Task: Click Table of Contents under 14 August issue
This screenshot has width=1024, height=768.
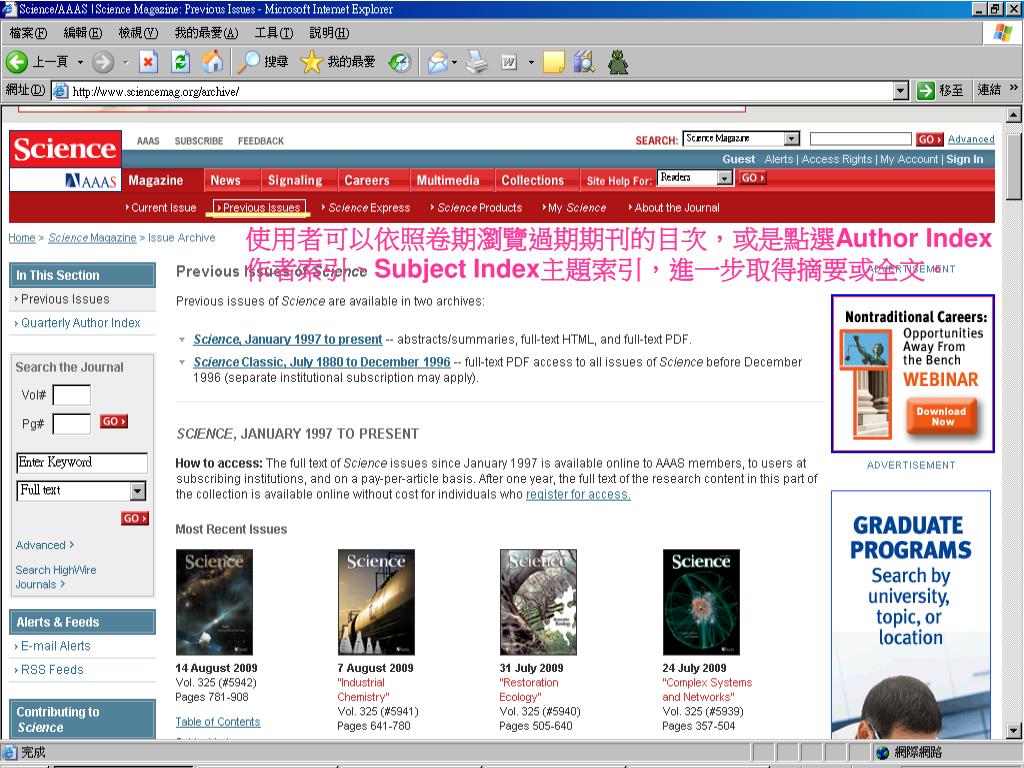Action: click(x=217, y=722)
